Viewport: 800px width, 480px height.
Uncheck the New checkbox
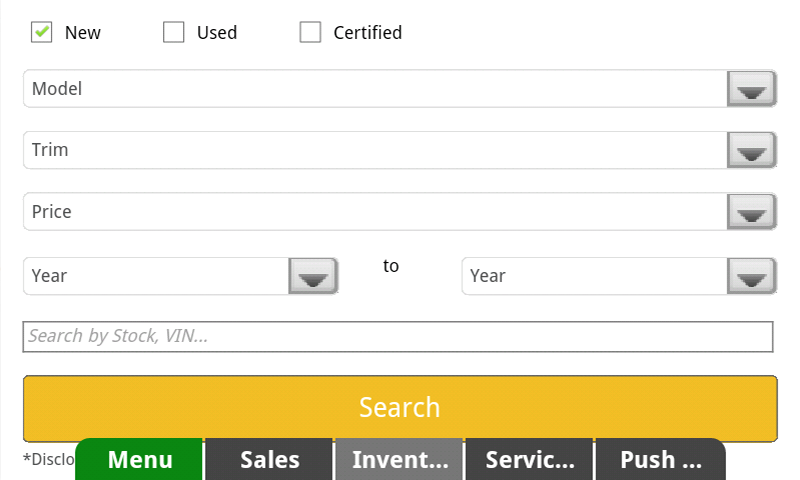click(x=41, y=32)
